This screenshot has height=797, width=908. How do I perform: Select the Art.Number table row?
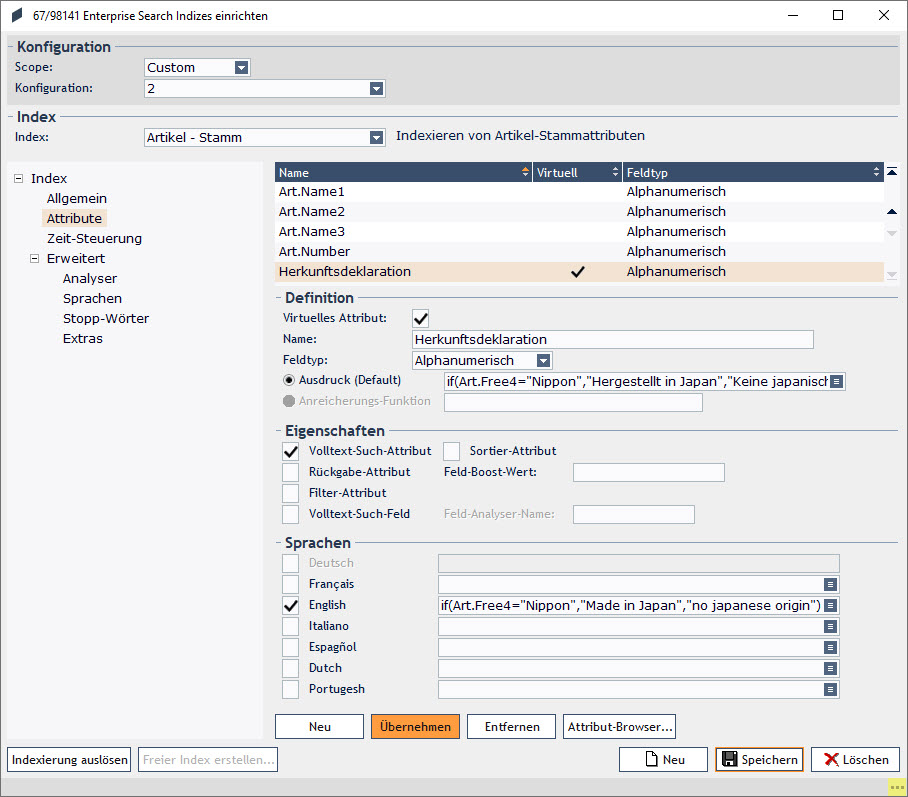coord(579,252)
